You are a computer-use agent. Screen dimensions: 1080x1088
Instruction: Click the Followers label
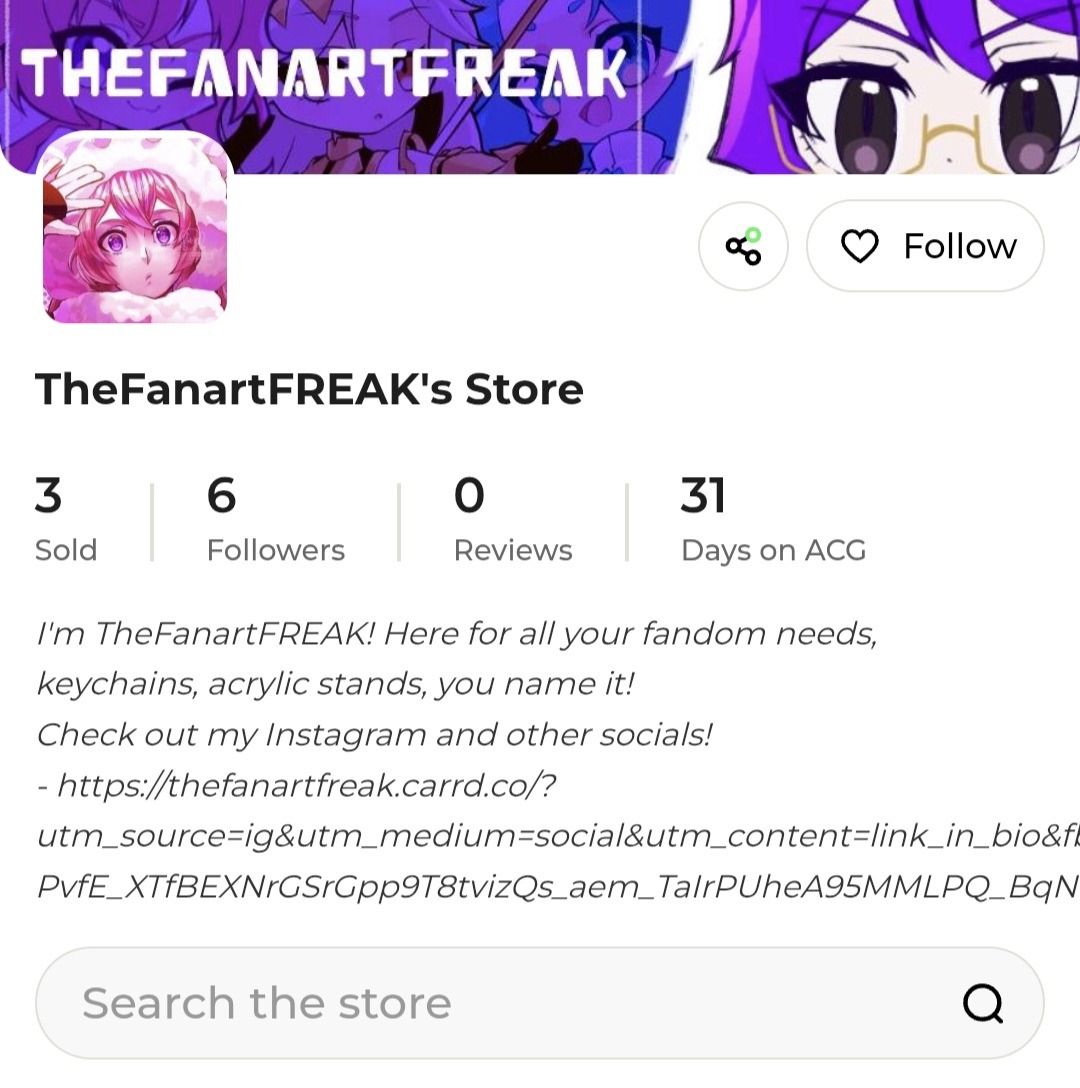click(x=276, y=550)
